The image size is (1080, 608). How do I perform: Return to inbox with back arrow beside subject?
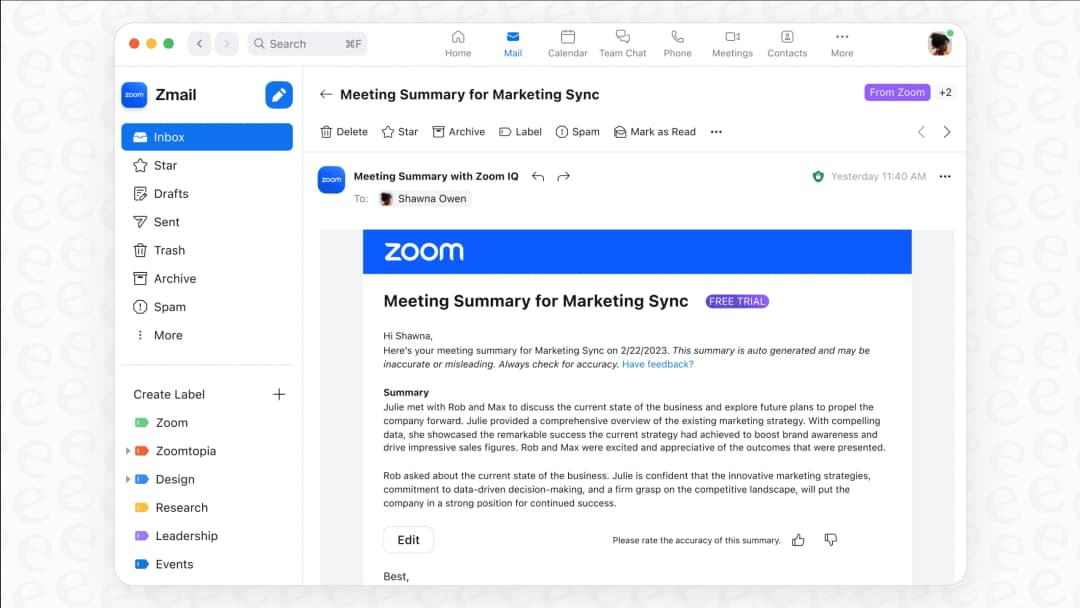point(326,94)
